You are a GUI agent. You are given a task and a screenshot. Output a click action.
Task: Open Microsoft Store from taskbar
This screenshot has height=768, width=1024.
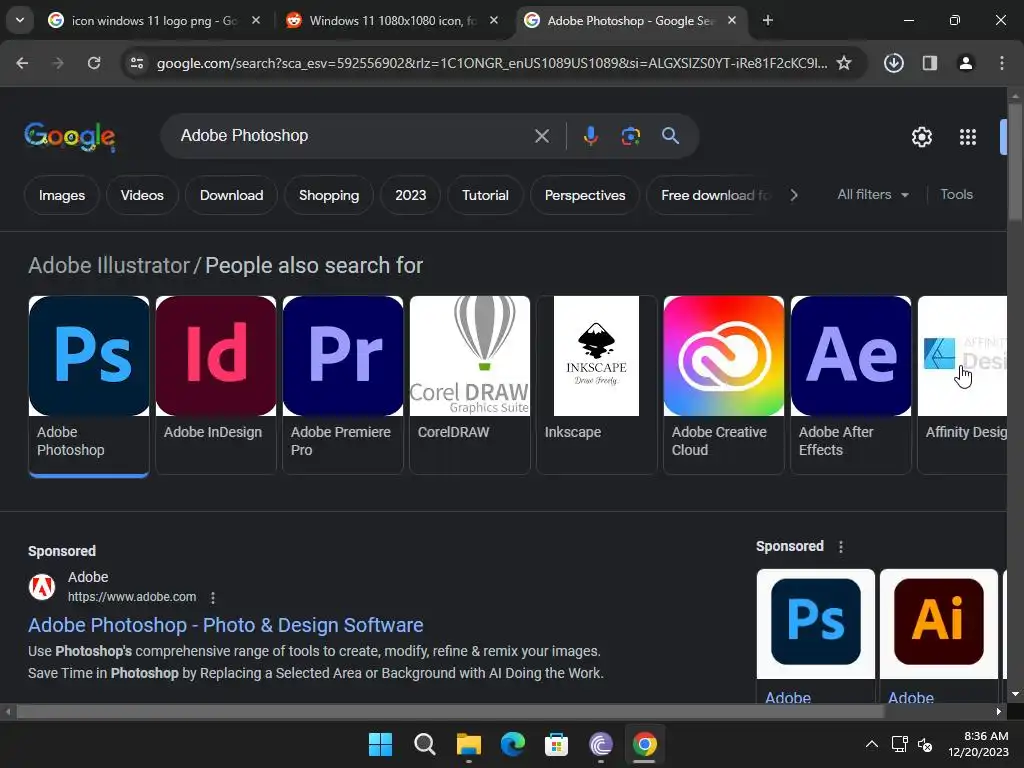tap(556, 744)
